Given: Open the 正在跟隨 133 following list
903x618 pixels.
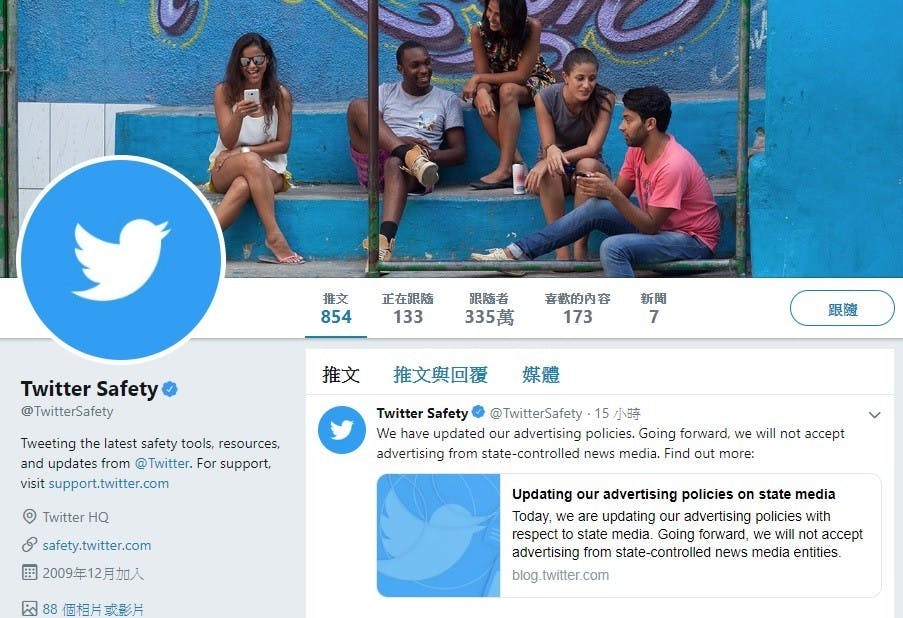Looking at the screenshot, I should point(408,309).
